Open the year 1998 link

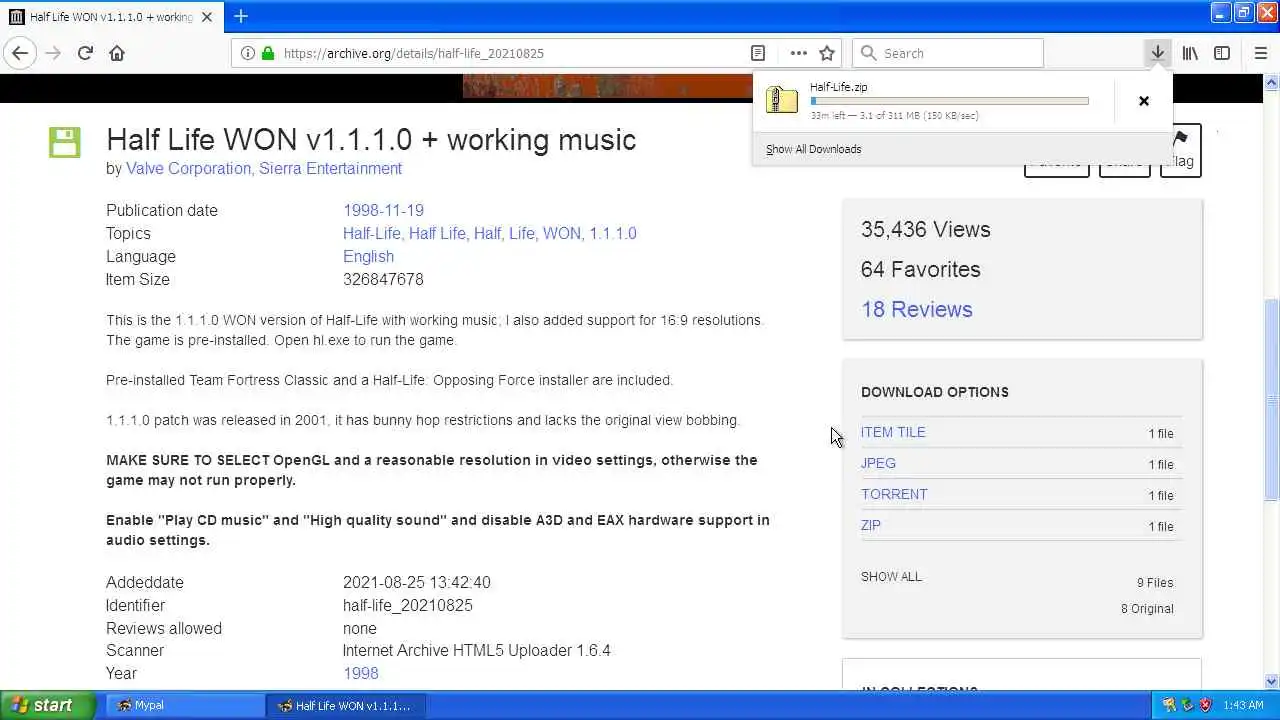click(360, 673)
